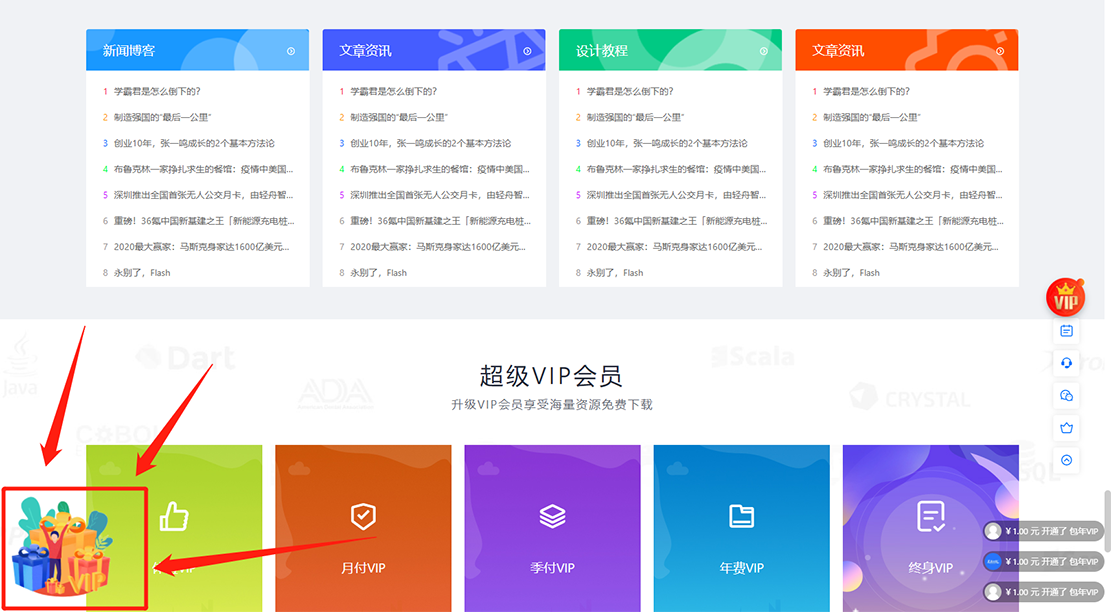This screenshot has width=1111, height=612.
Task: Open the daily check-in calendar icon
Action: (x=1066, y=331)
